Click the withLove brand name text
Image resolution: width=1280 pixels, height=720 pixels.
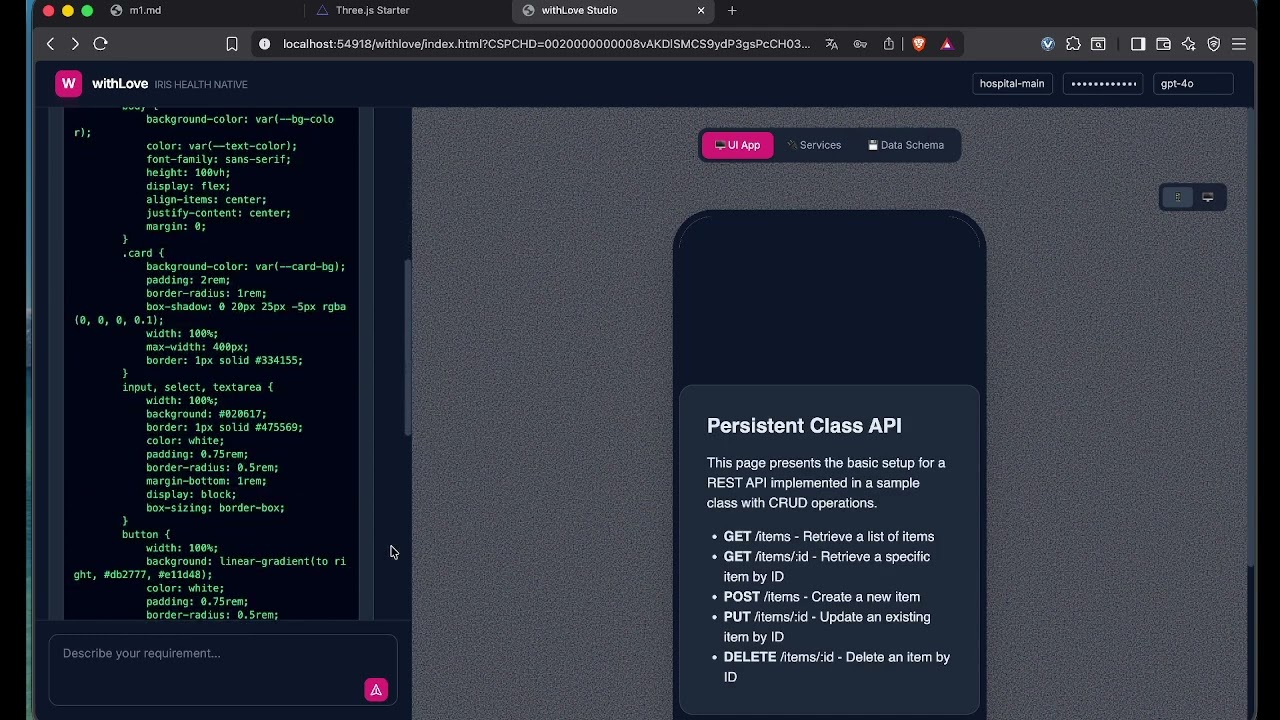120,84
